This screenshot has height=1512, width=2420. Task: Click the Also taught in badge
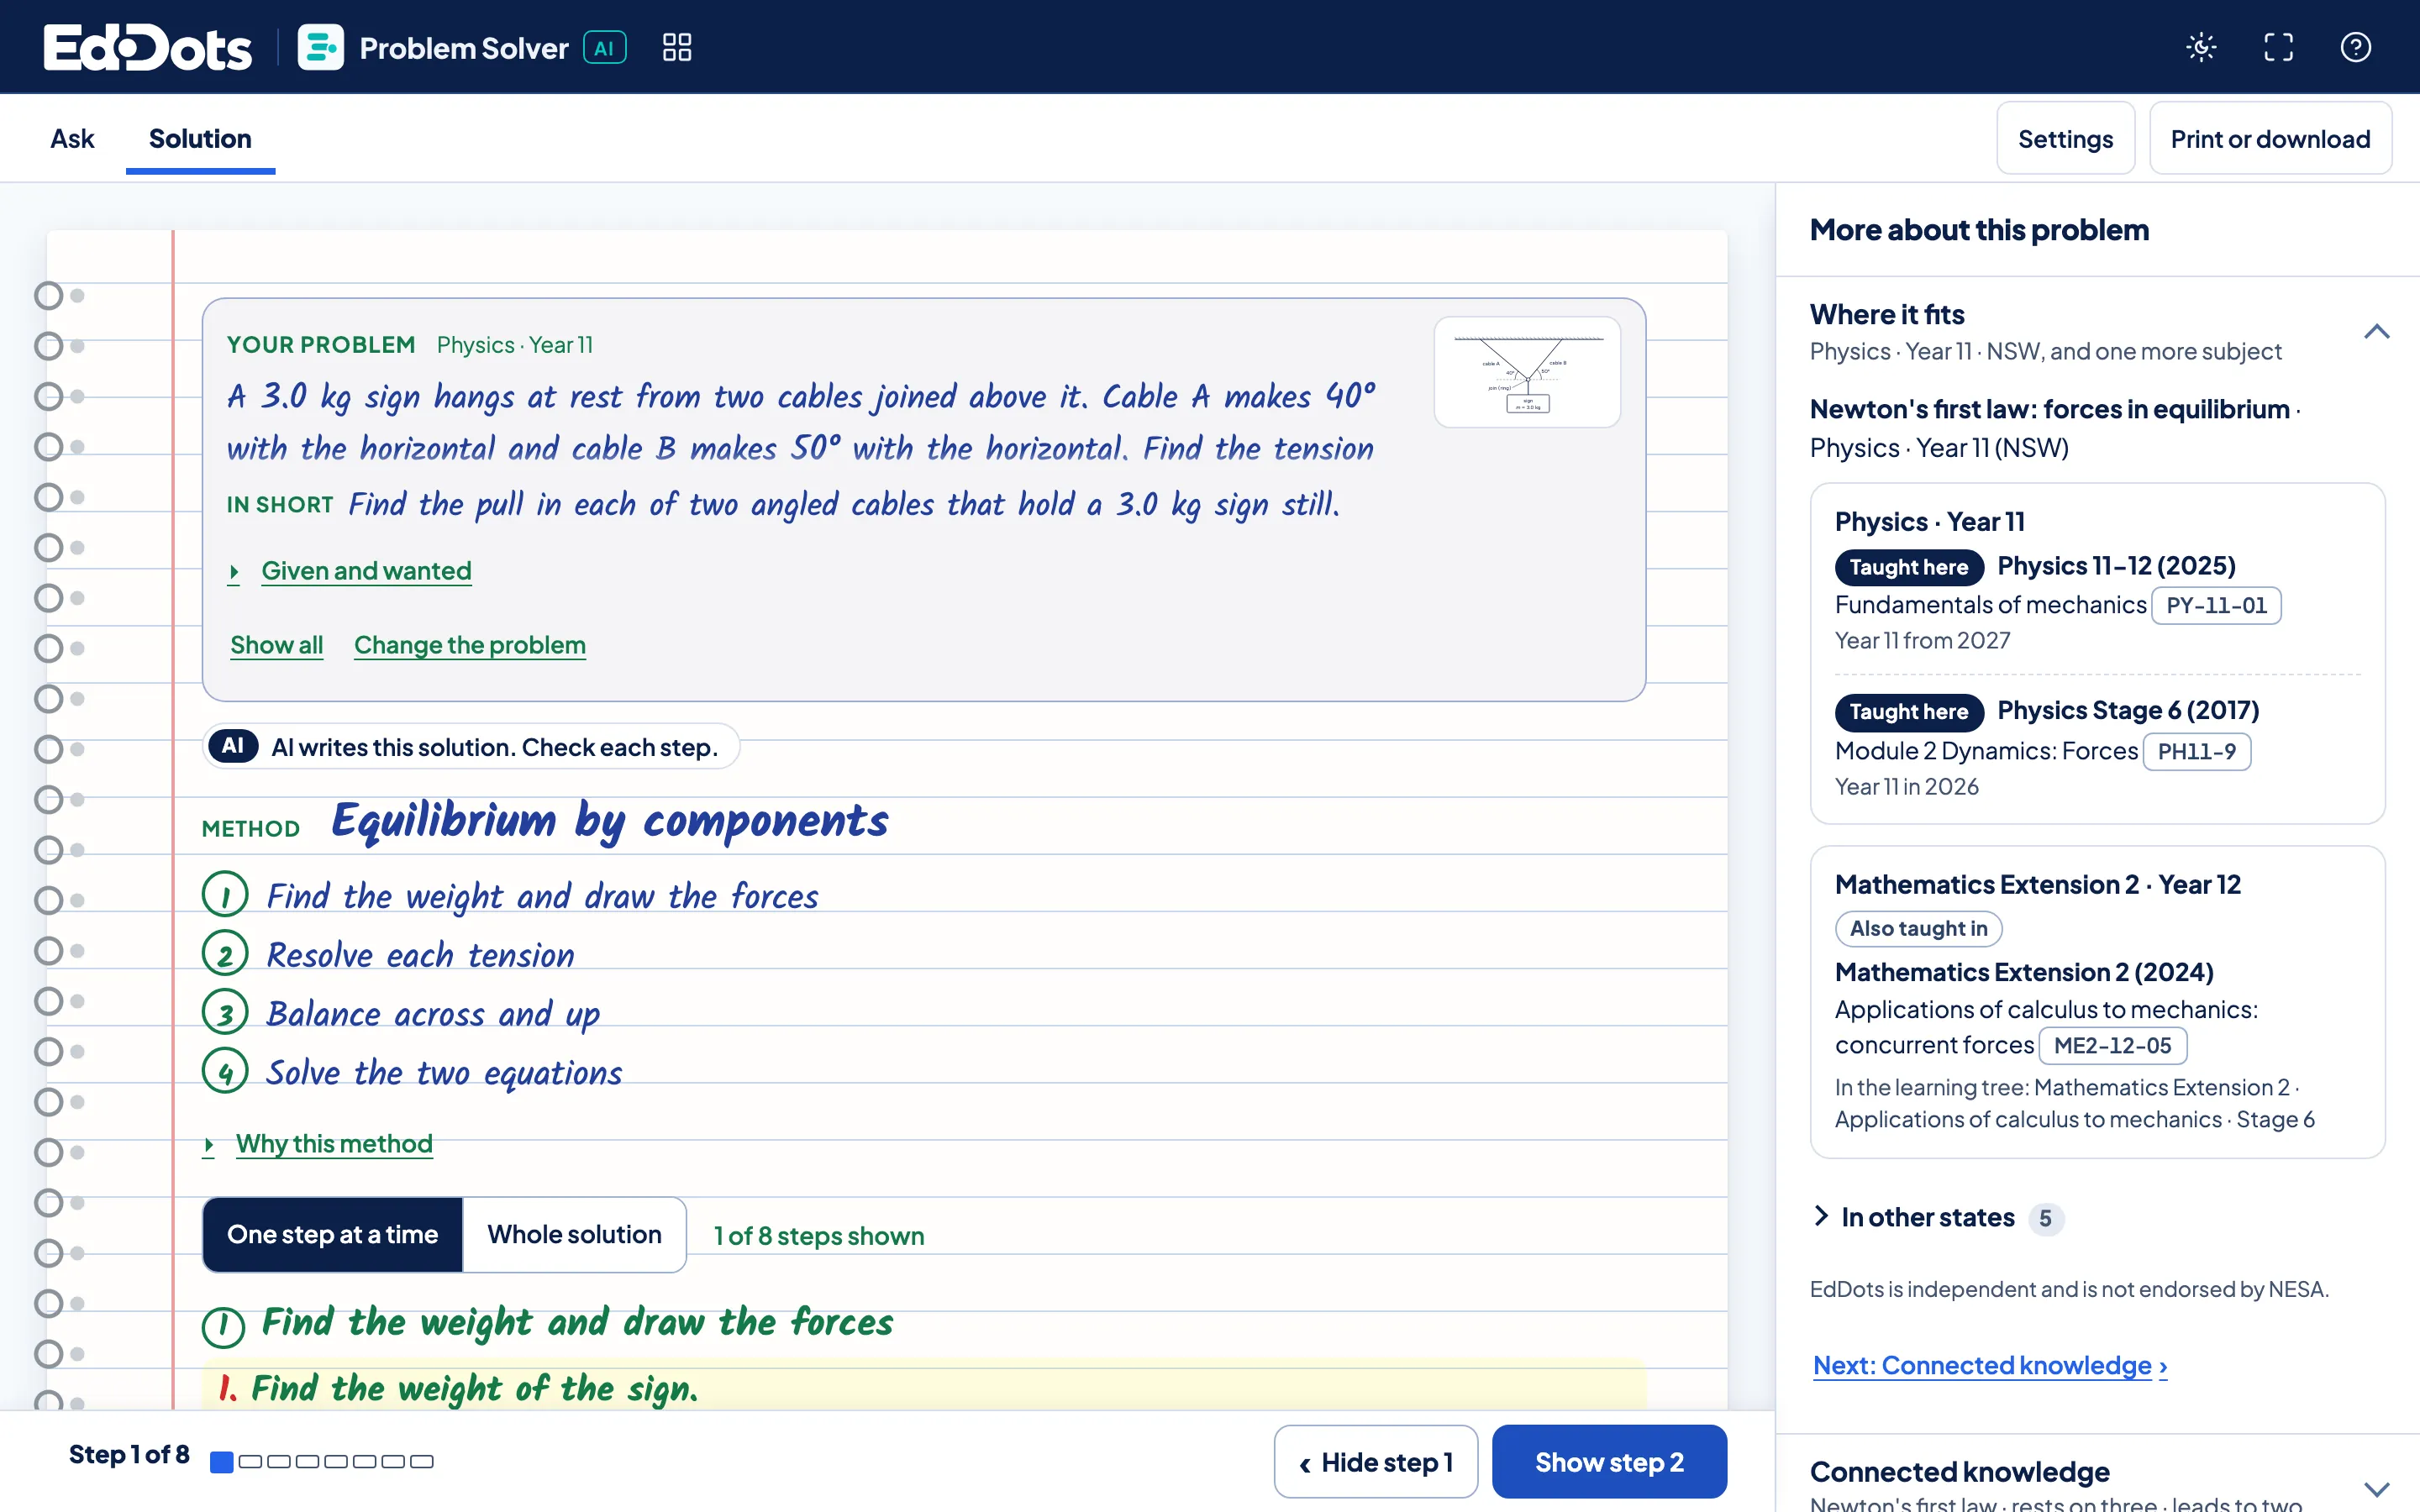click(x=1918, y=929)
